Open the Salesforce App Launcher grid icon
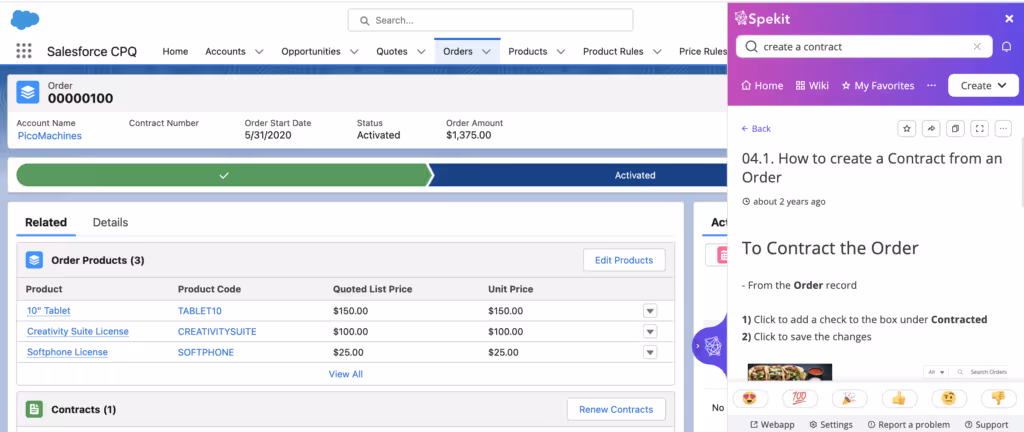Image resolution: width=1024 pixels, height=432 pixels. pyautogui.click(x=24, y=52)
